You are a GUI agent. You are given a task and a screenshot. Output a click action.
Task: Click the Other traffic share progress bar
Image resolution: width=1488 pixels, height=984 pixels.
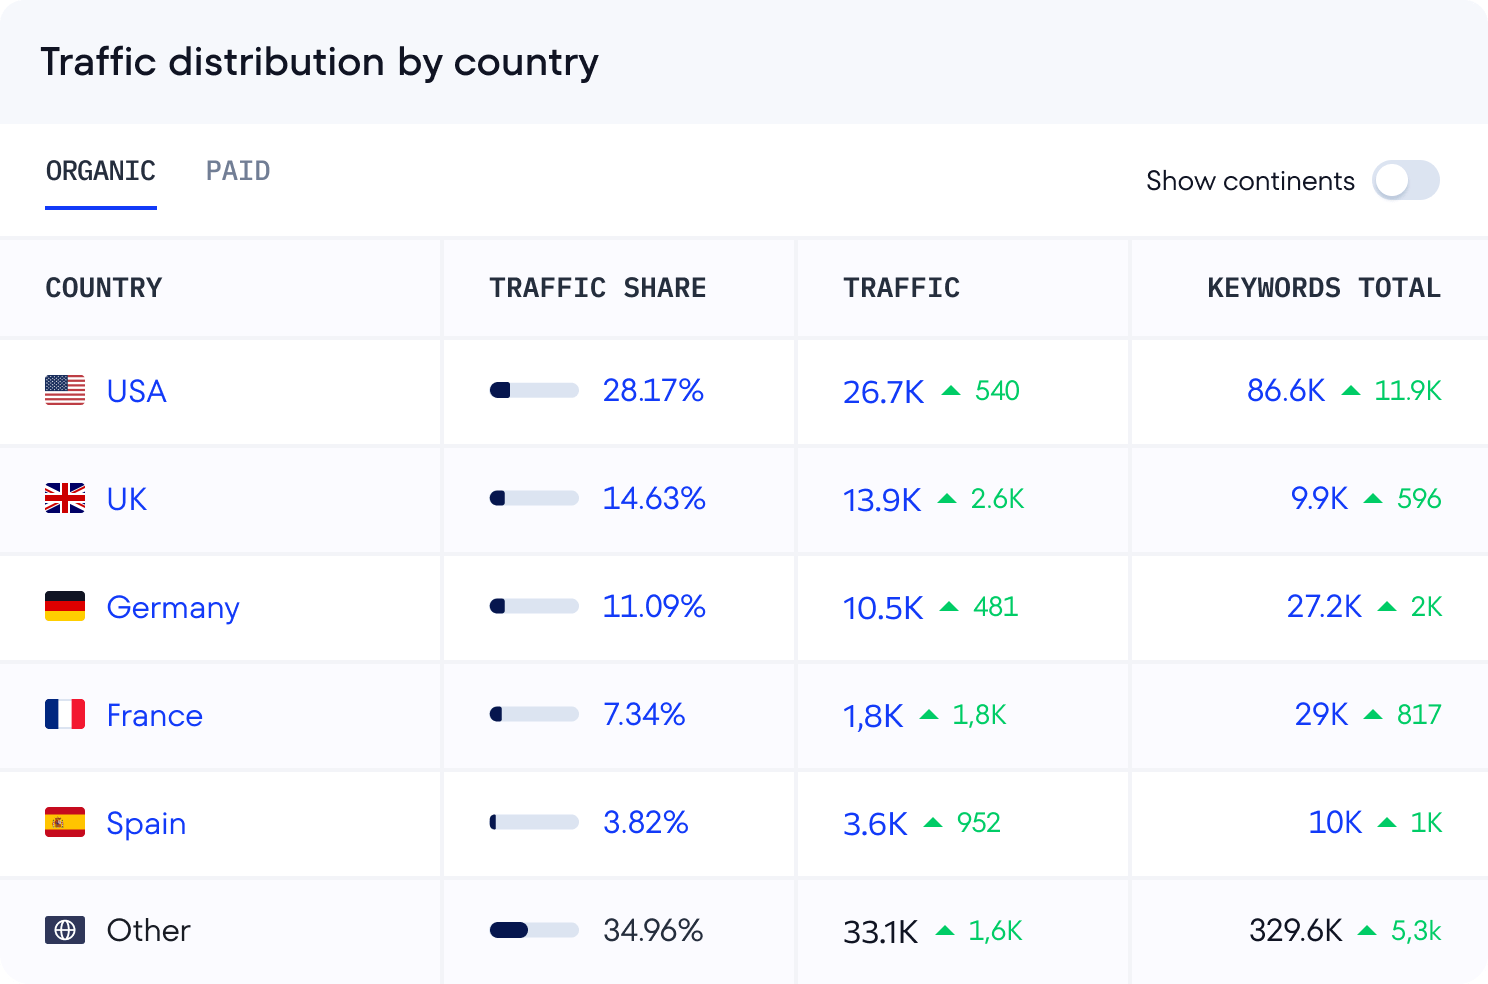coord(534,930)
